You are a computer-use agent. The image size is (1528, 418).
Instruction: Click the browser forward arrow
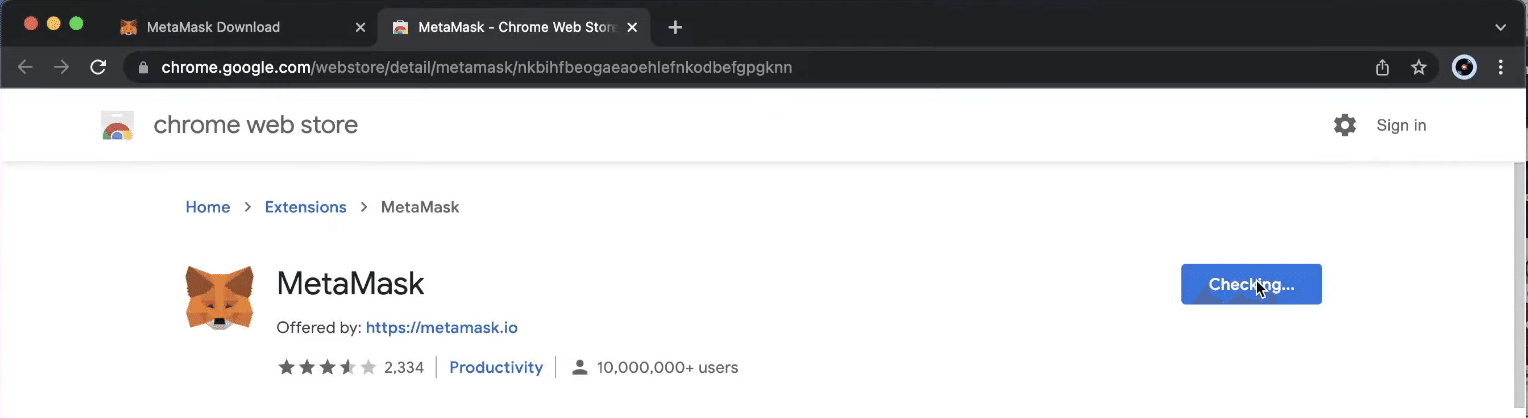(62, 67)
